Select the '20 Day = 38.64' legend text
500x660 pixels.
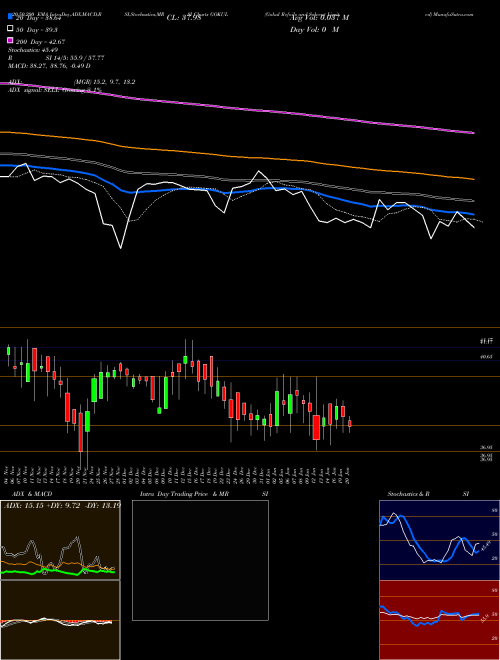(x=39, y=18)
